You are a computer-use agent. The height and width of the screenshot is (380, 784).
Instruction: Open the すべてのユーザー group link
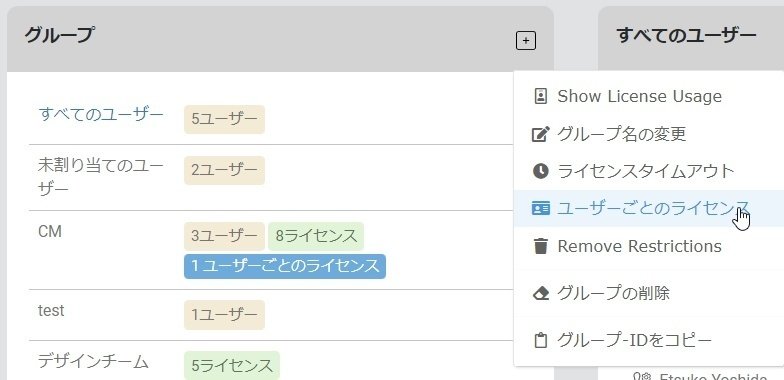tap(100, 114)
